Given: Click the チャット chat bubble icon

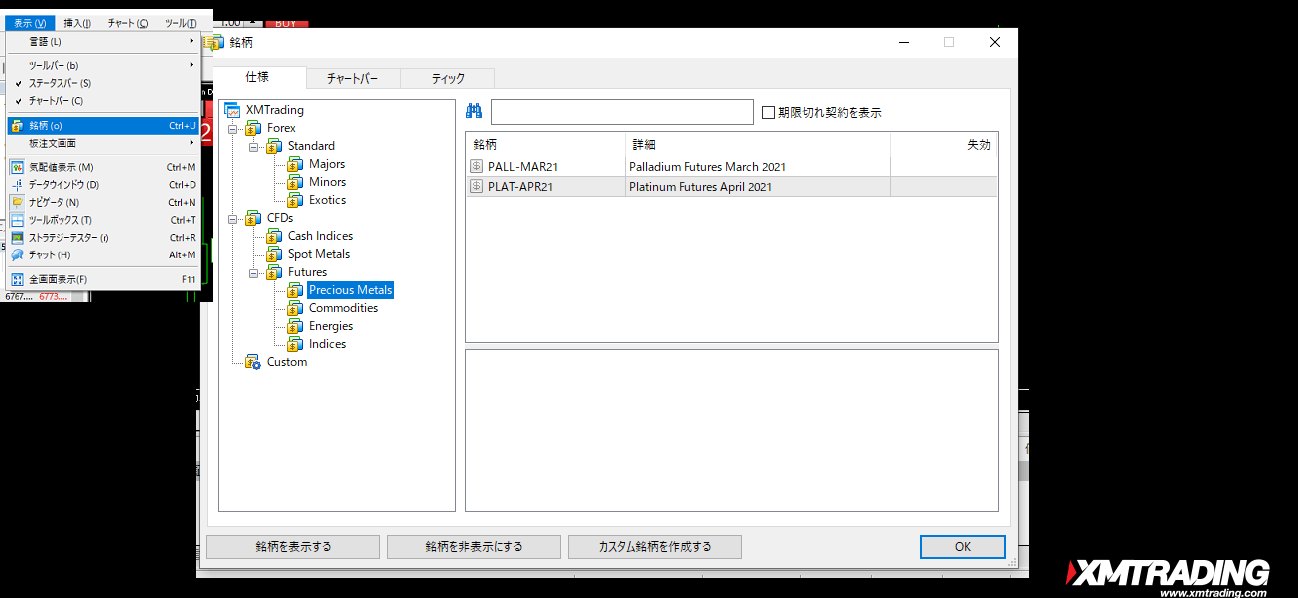Looking at the screenshot, I should point(17,255).
